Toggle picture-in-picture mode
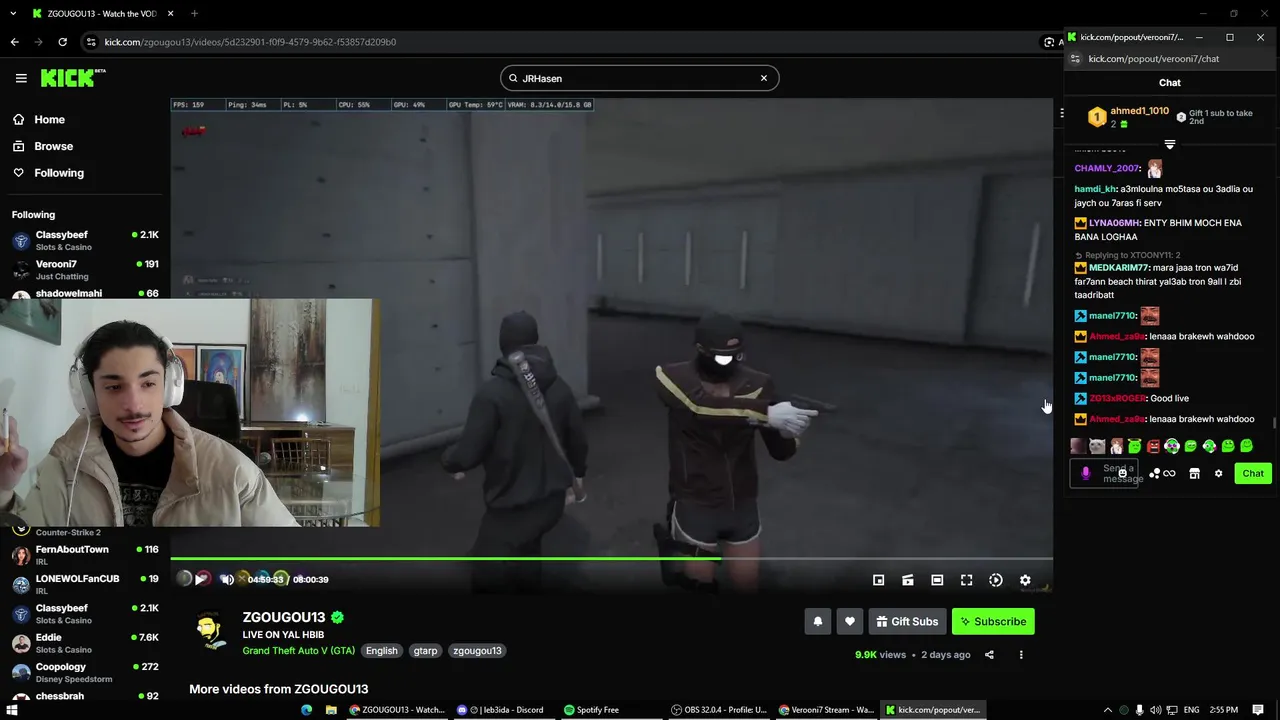The width and height of the screenshot is (1280, 720). tap(879, 580)
